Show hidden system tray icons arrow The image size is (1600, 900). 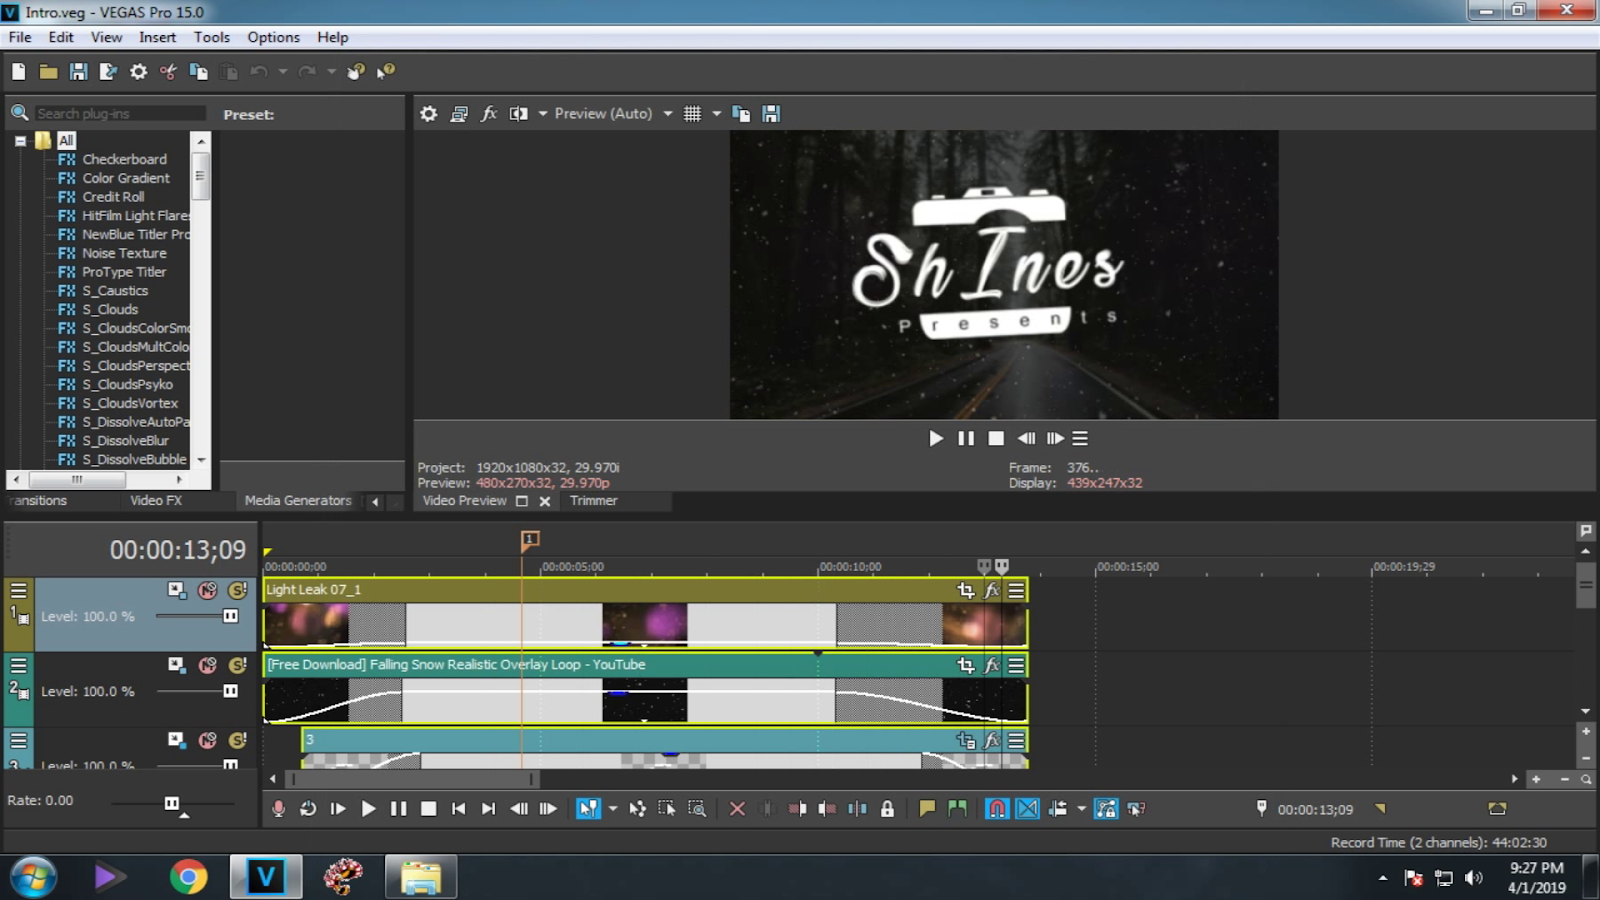coord(1383,878)
